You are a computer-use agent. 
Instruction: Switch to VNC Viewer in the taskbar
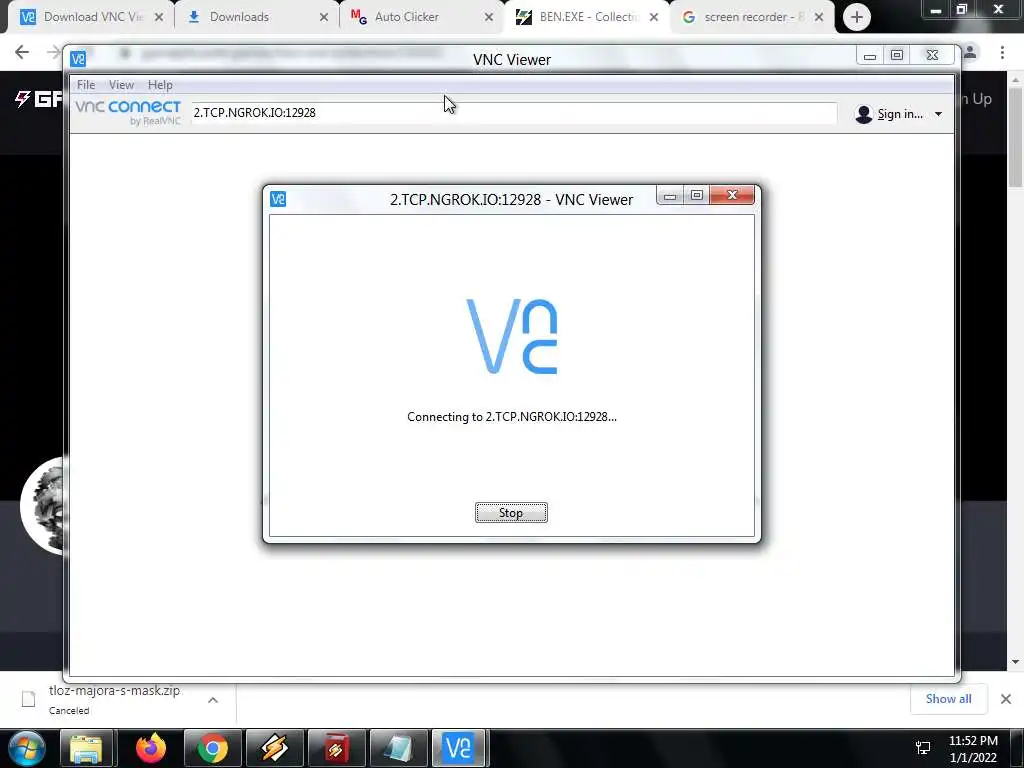tap(458, 748)
